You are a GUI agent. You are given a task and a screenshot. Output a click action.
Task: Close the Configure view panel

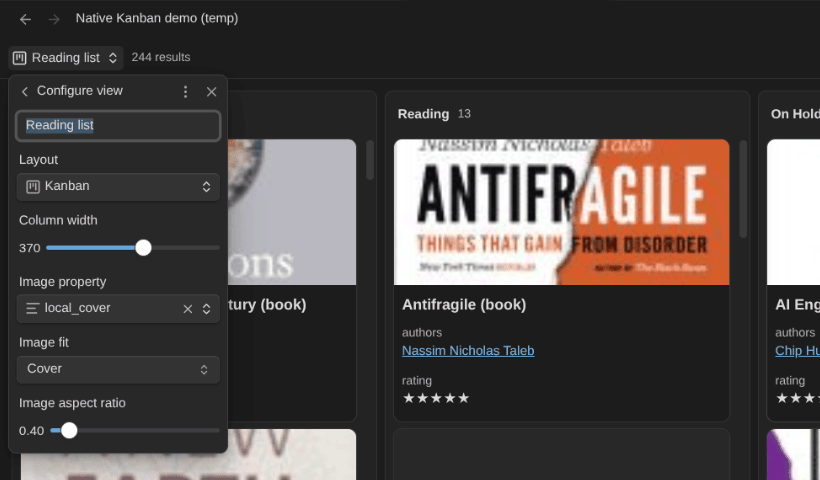[211, 92]
